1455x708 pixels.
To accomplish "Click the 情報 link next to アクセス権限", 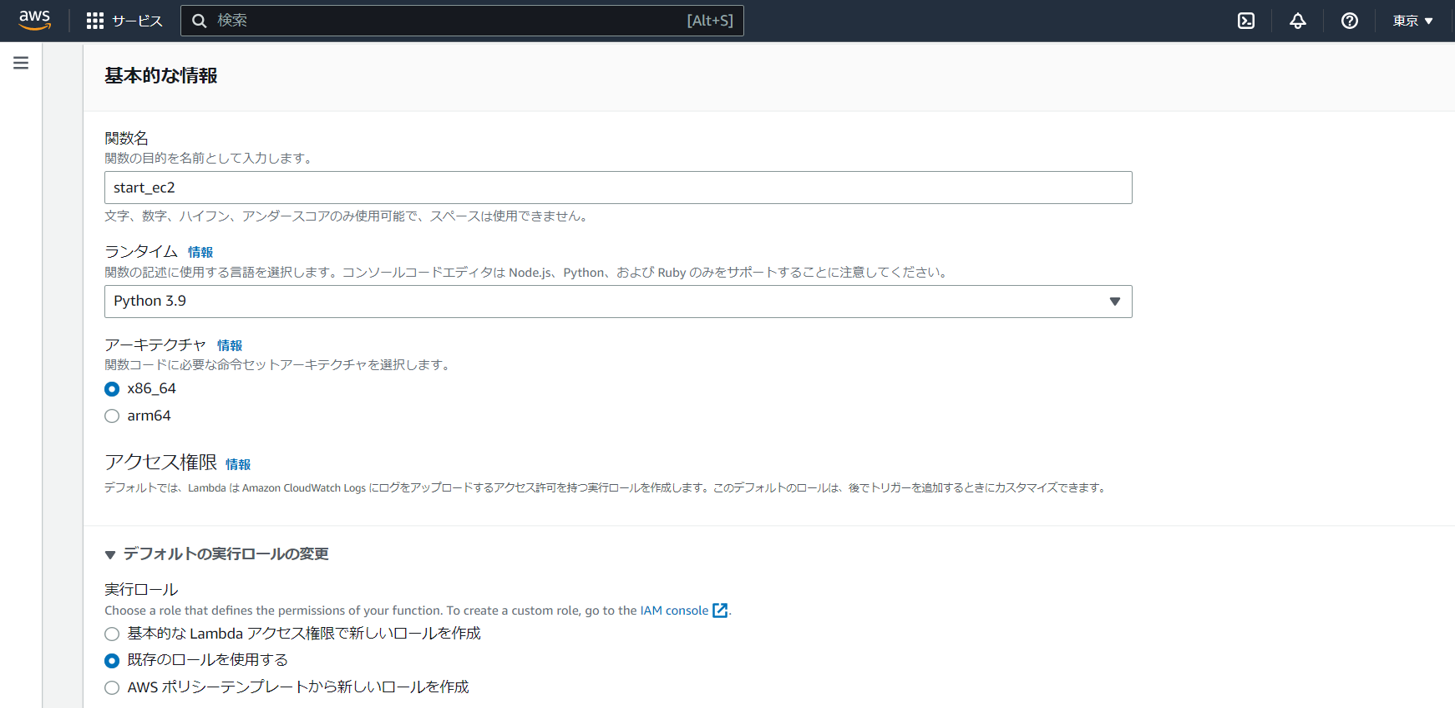I will [238, 465].
